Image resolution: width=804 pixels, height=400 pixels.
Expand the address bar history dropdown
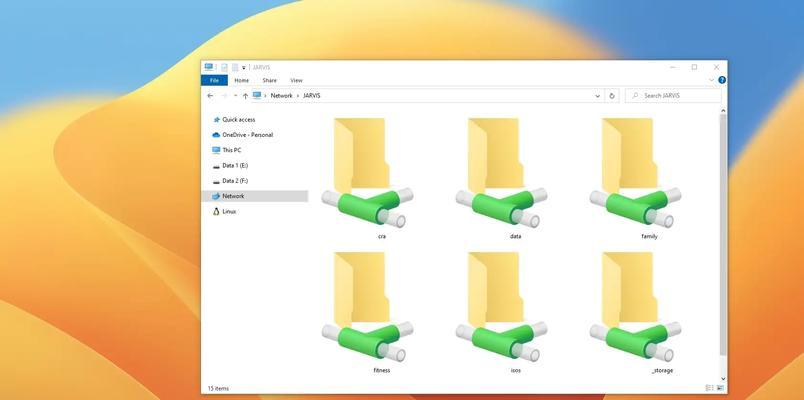click(597, 96)
